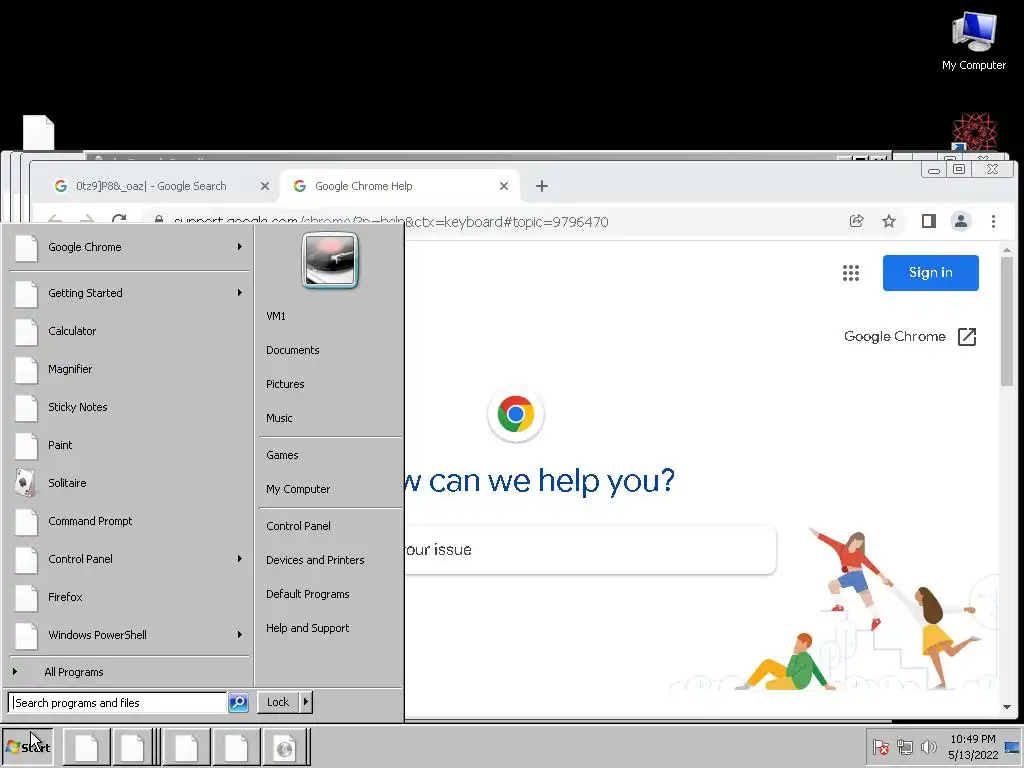Click the Lock button
Image resolution: width=1024 pixels, height=768 pixels.
click(x=278, y=703)
